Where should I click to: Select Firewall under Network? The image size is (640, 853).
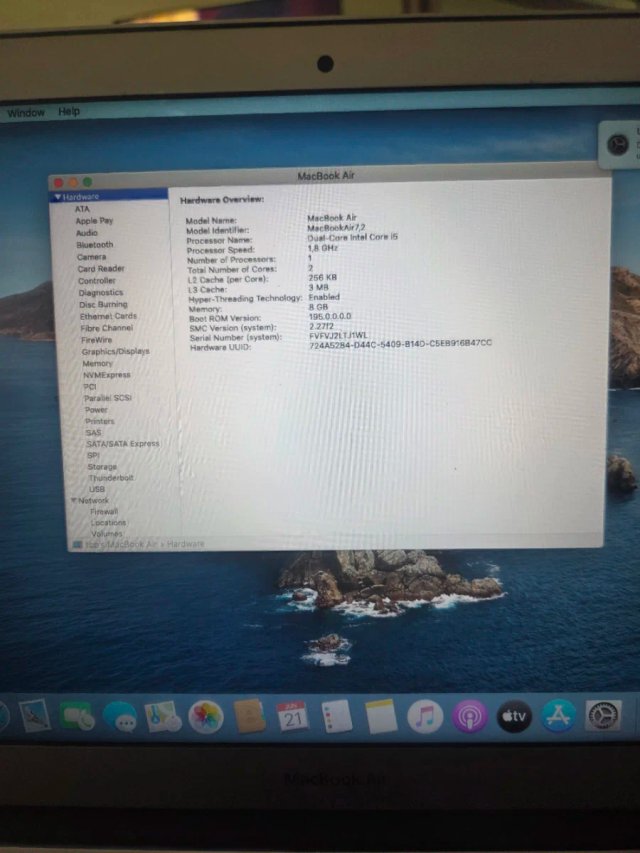[x=104, y=511]
